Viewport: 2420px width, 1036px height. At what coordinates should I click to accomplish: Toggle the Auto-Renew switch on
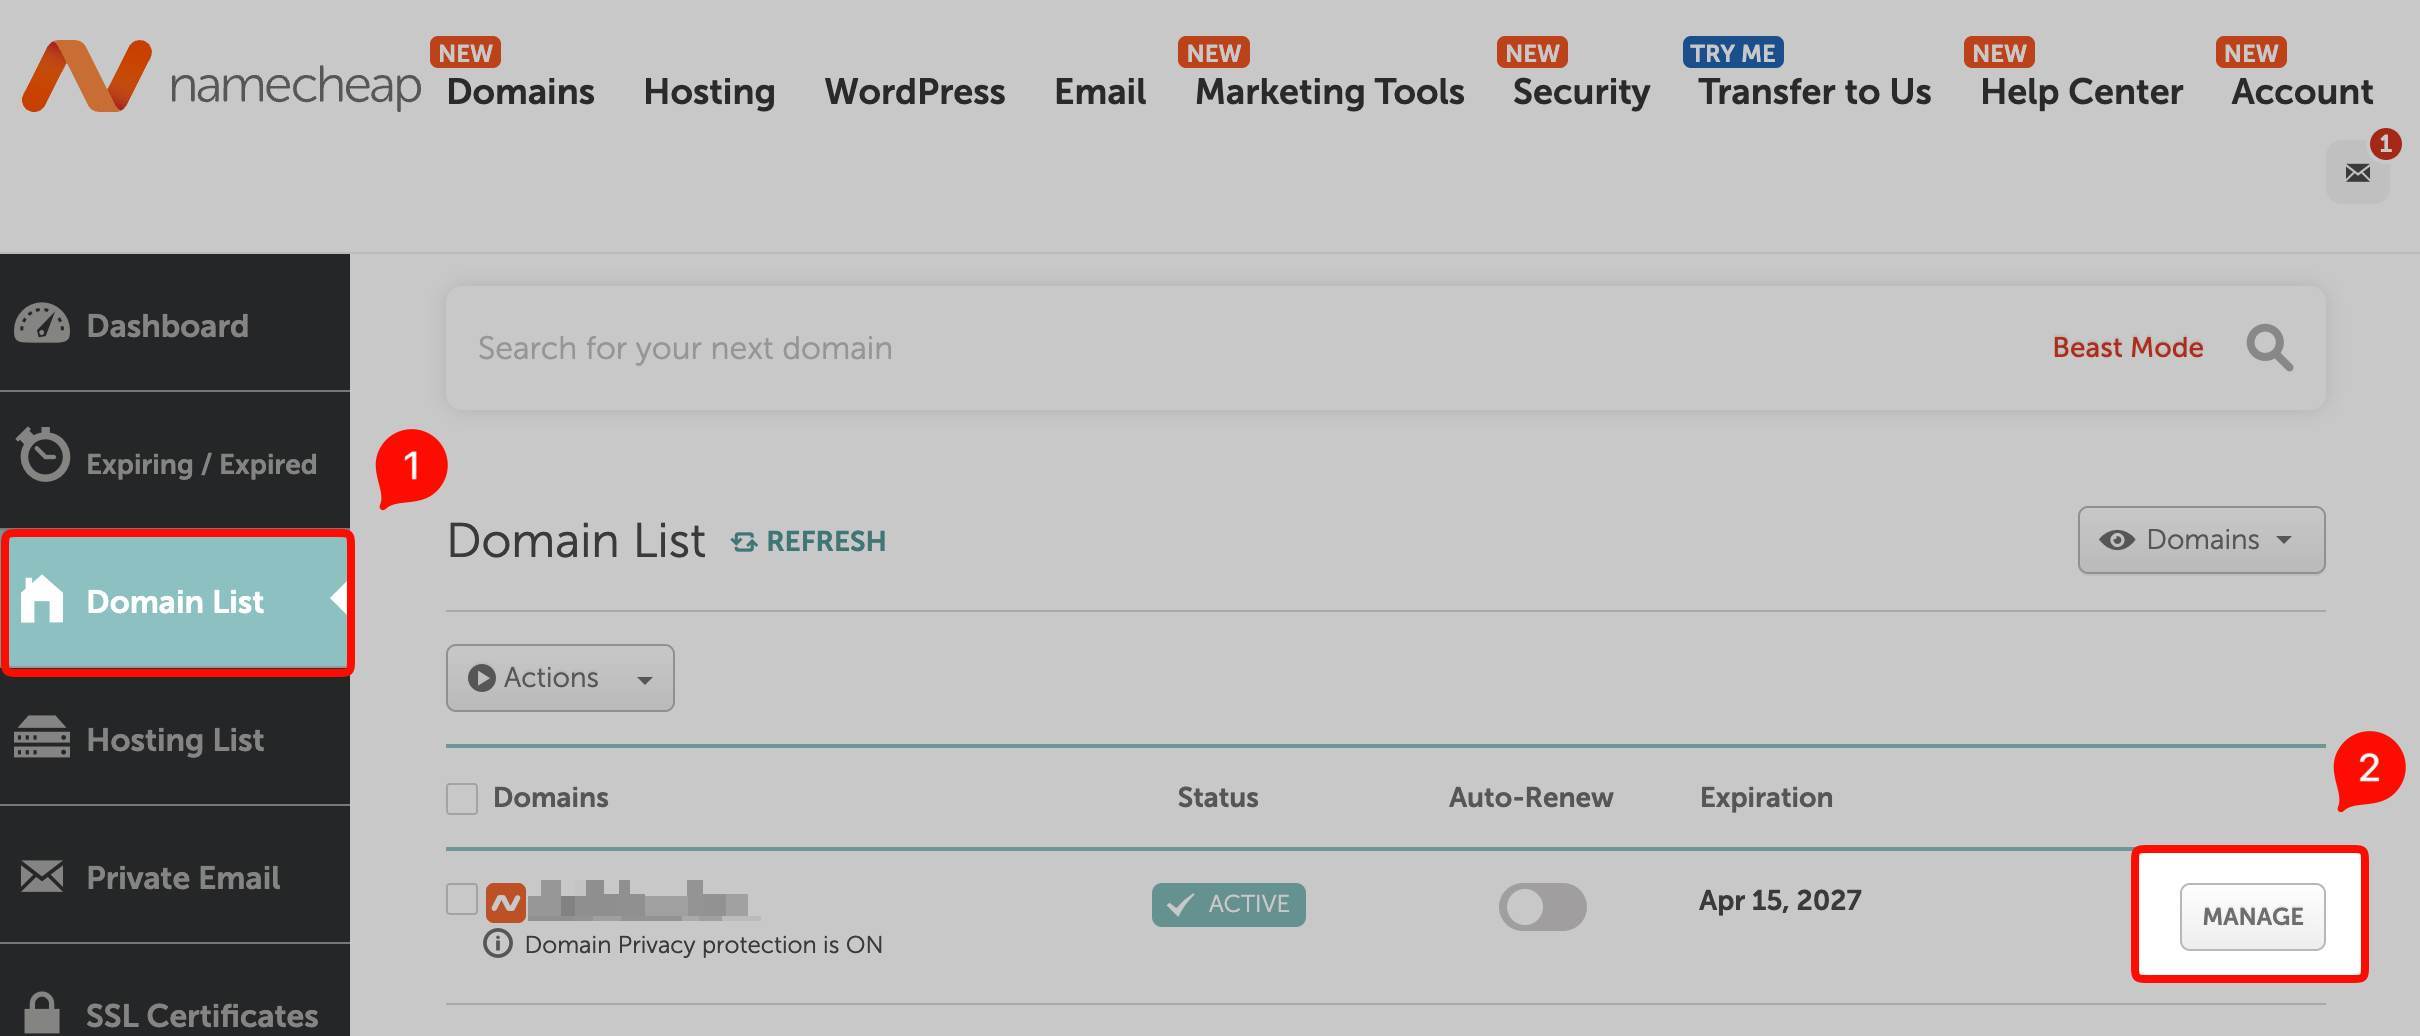pyautogui.click(x=1541, y=906)
